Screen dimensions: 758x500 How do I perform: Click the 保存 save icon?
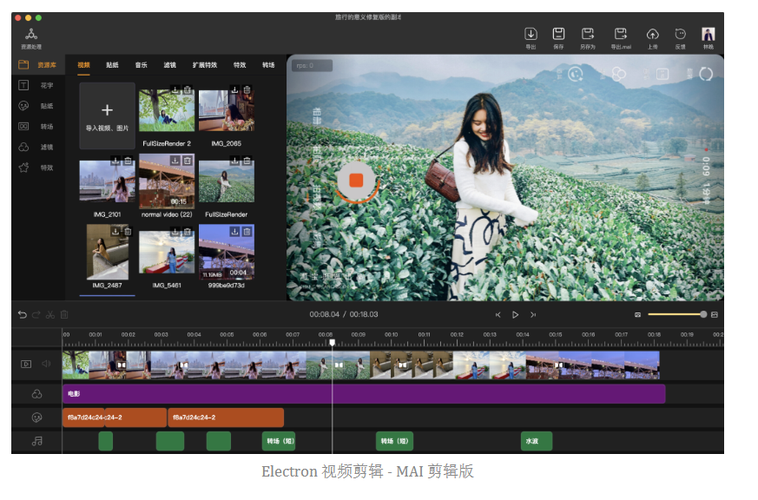558,34
